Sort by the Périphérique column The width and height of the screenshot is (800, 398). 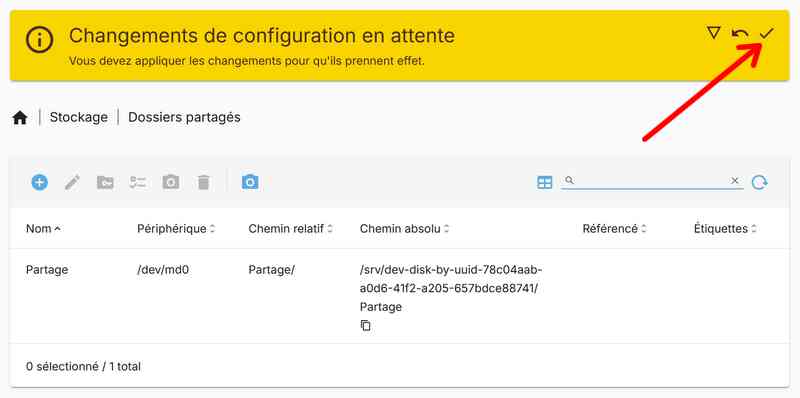176,229
